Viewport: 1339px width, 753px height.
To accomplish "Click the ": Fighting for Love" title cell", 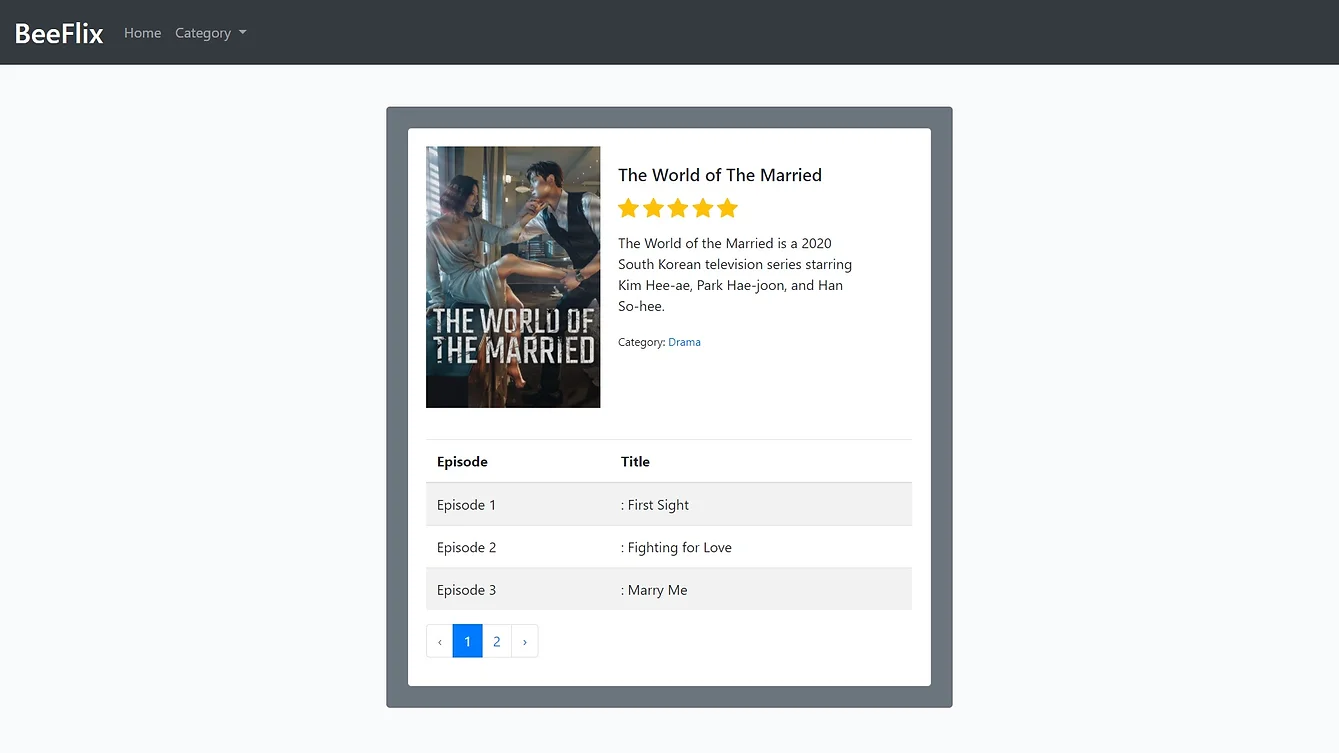I will tap(761, 547).
